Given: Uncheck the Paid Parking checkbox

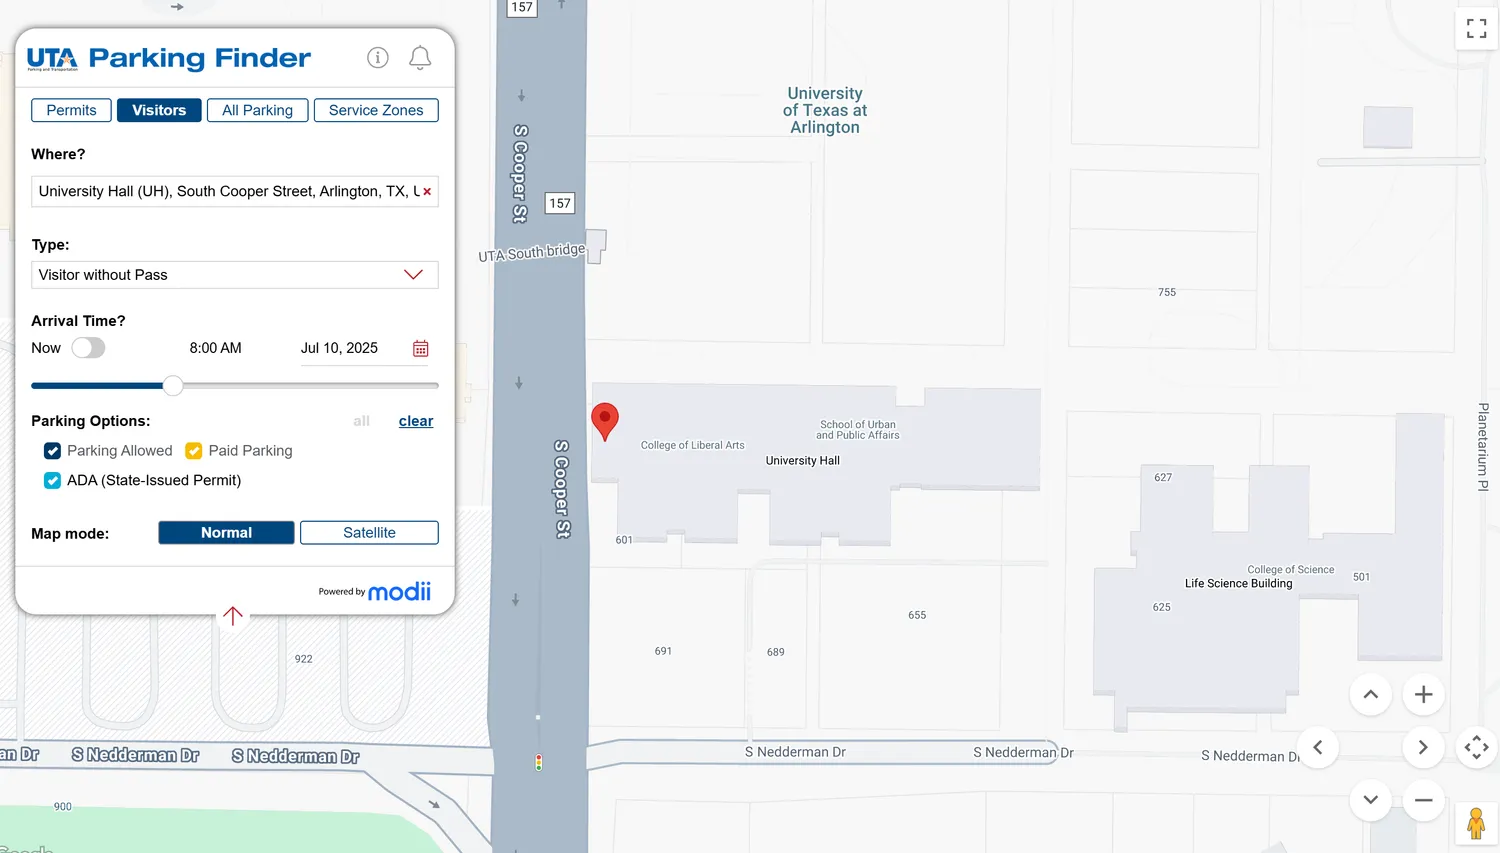Looking at the screenshot, I should tap(194, 451).
